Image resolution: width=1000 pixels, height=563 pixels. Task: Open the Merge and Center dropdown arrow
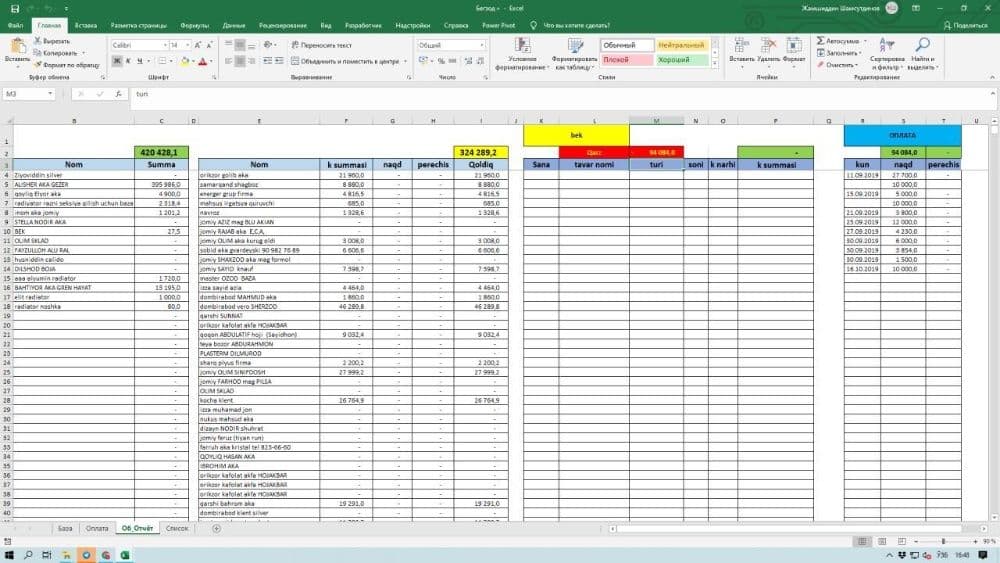[406, 61]
